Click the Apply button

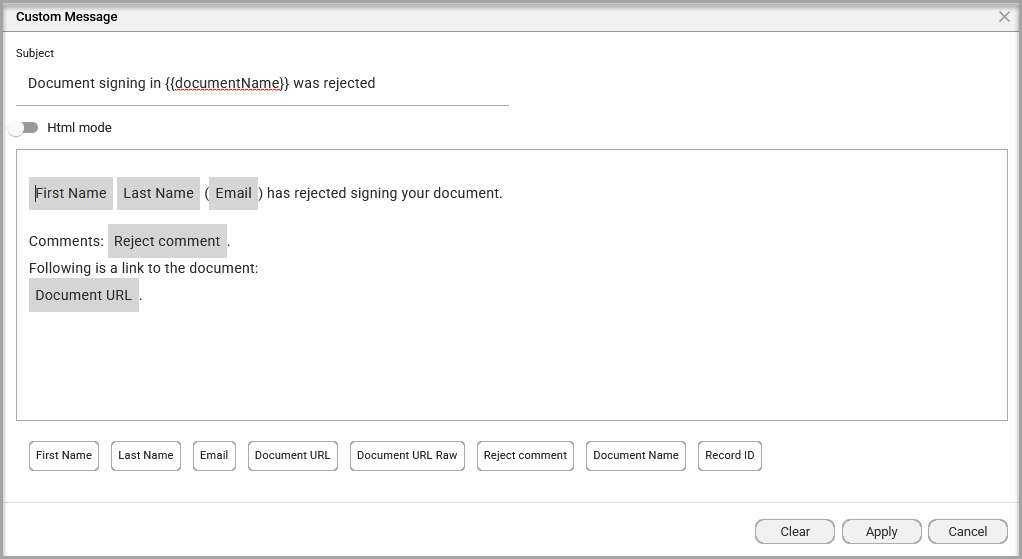click(881, 532)
